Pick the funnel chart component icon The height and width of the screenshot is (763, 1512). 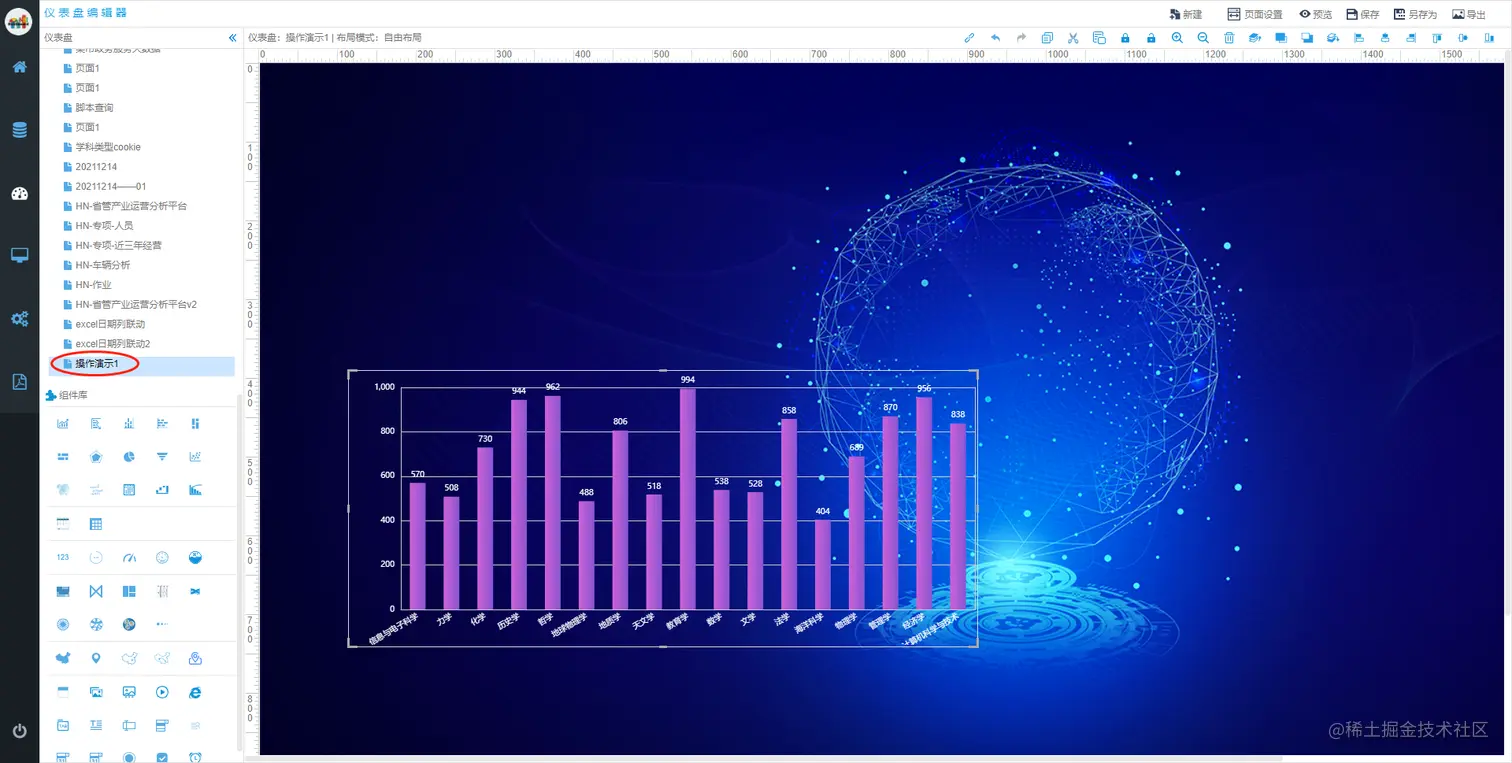click(x=162, y=457)
